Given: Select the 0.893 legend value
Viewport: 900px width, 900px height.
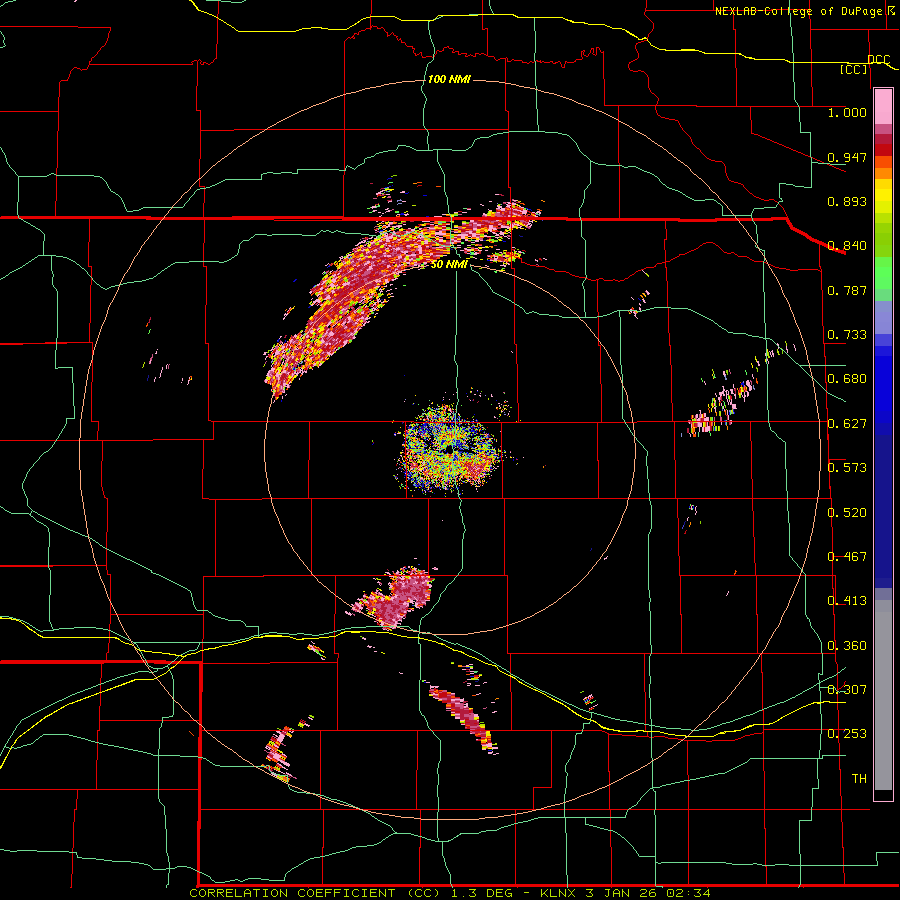Looking at the screenshot, I should 847,201.
